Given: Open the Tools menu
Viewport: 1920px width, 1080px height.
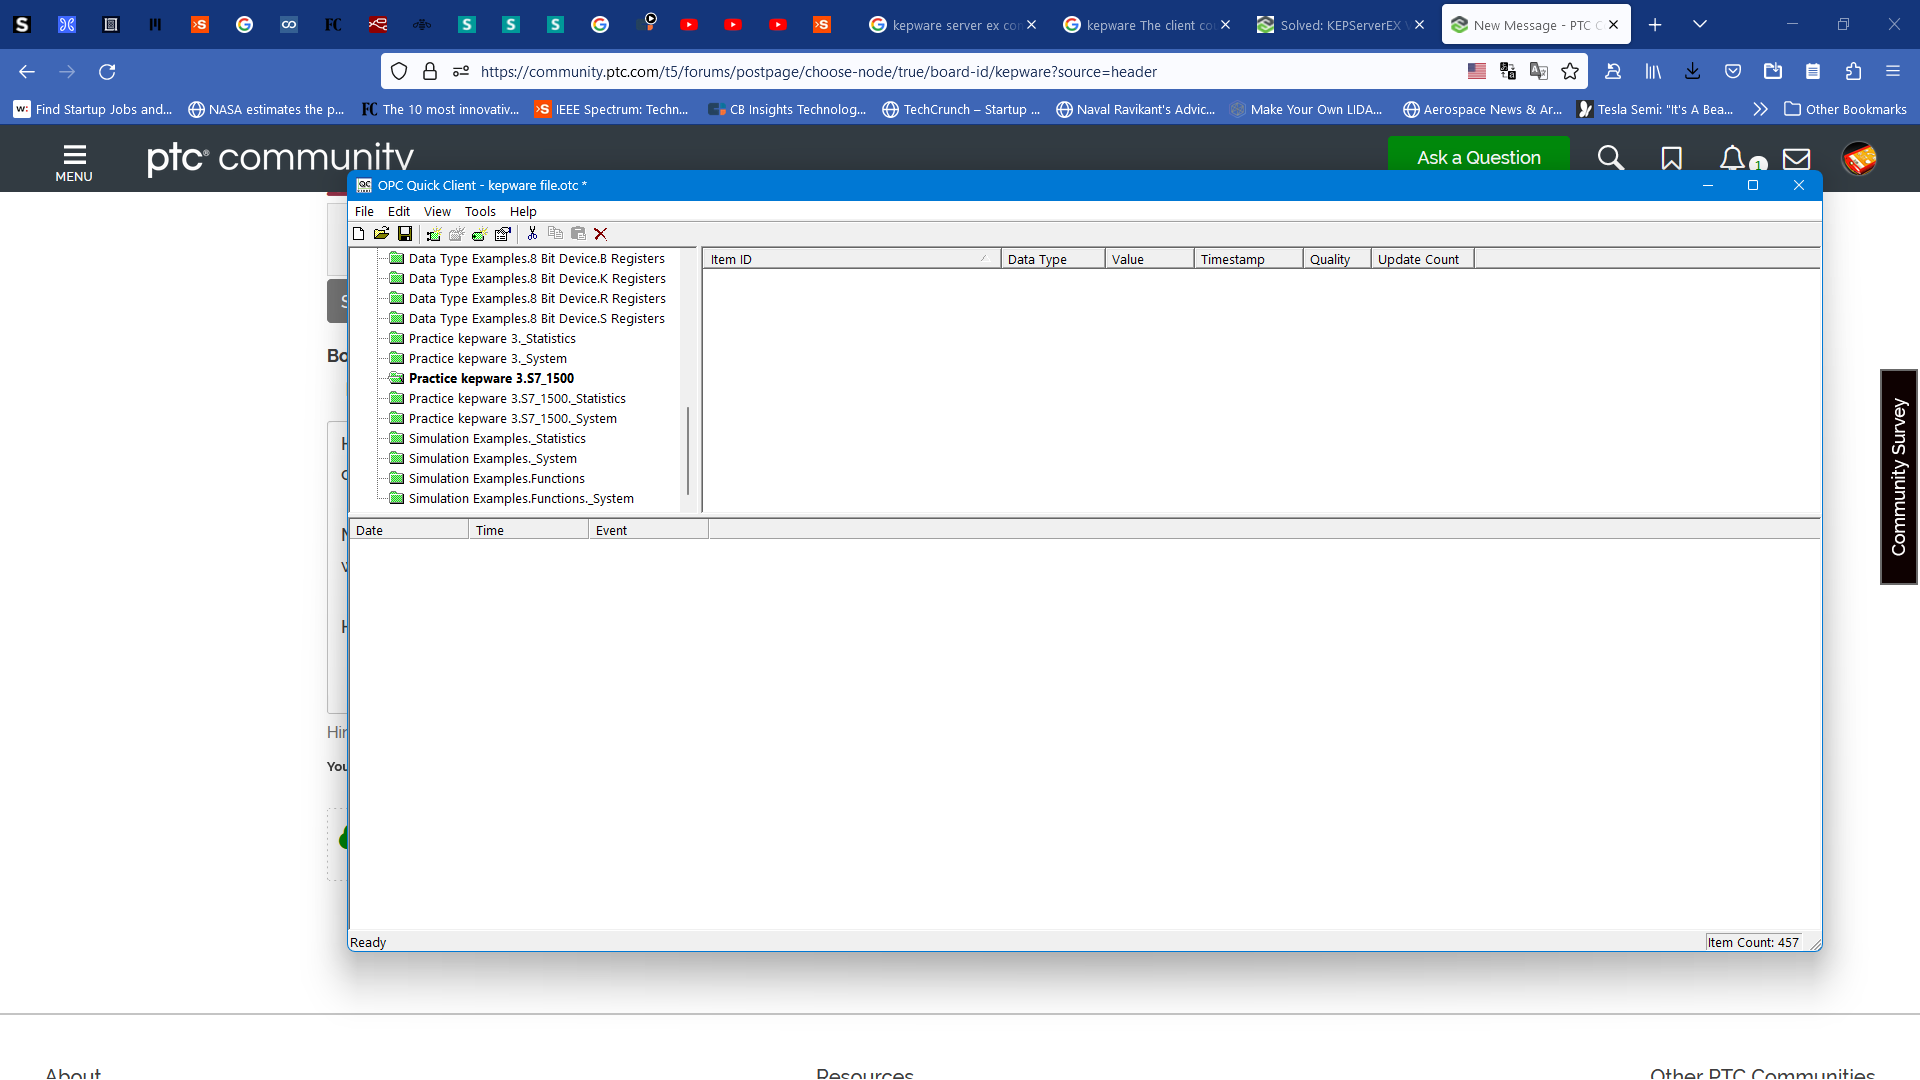Looking at the screenshot, I should [x=480, y=212].
